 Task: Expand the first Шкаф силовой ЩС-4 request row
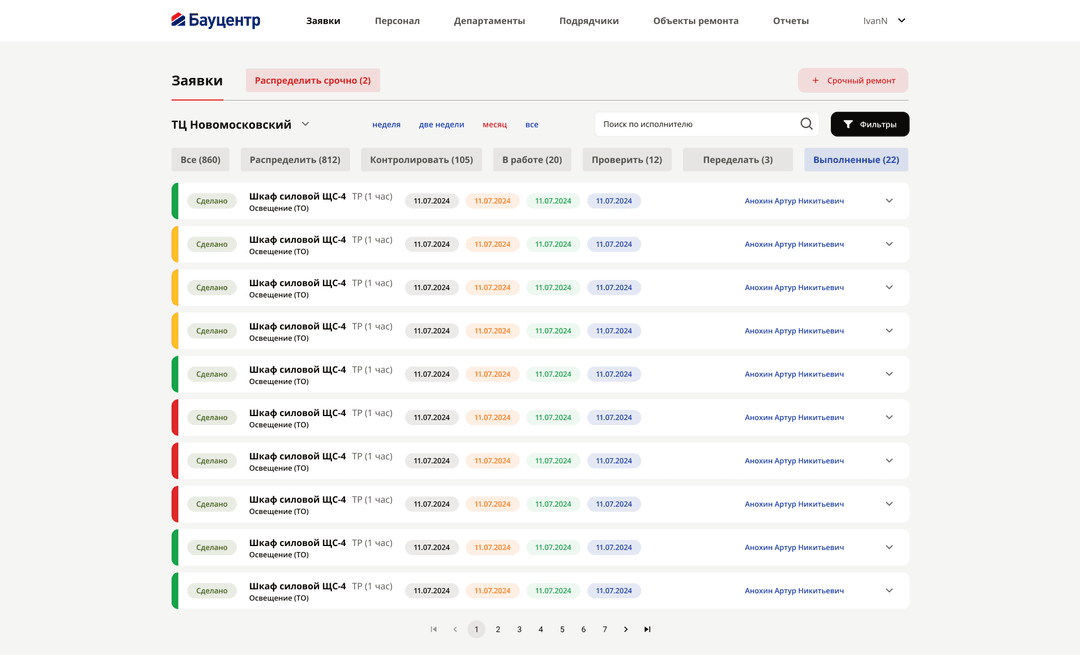pos(888,201)
